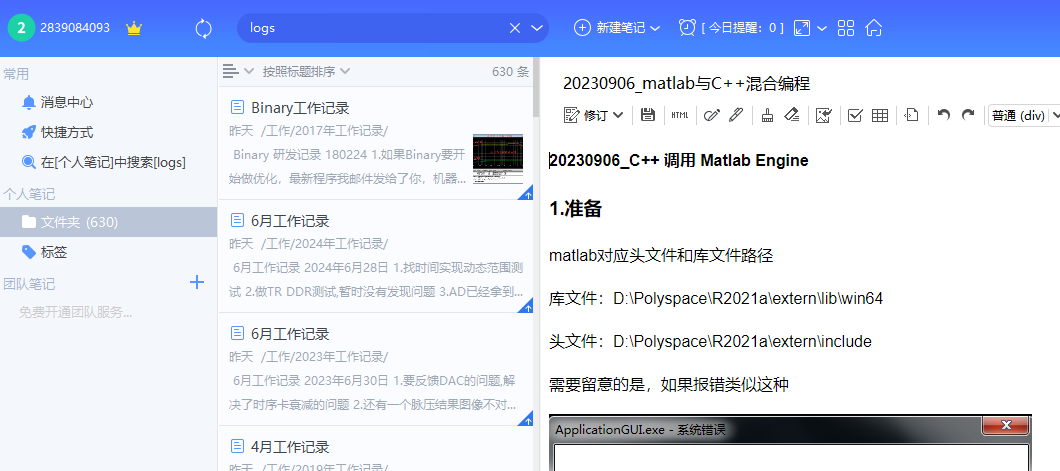Clear the logs search text

(514, 28)
